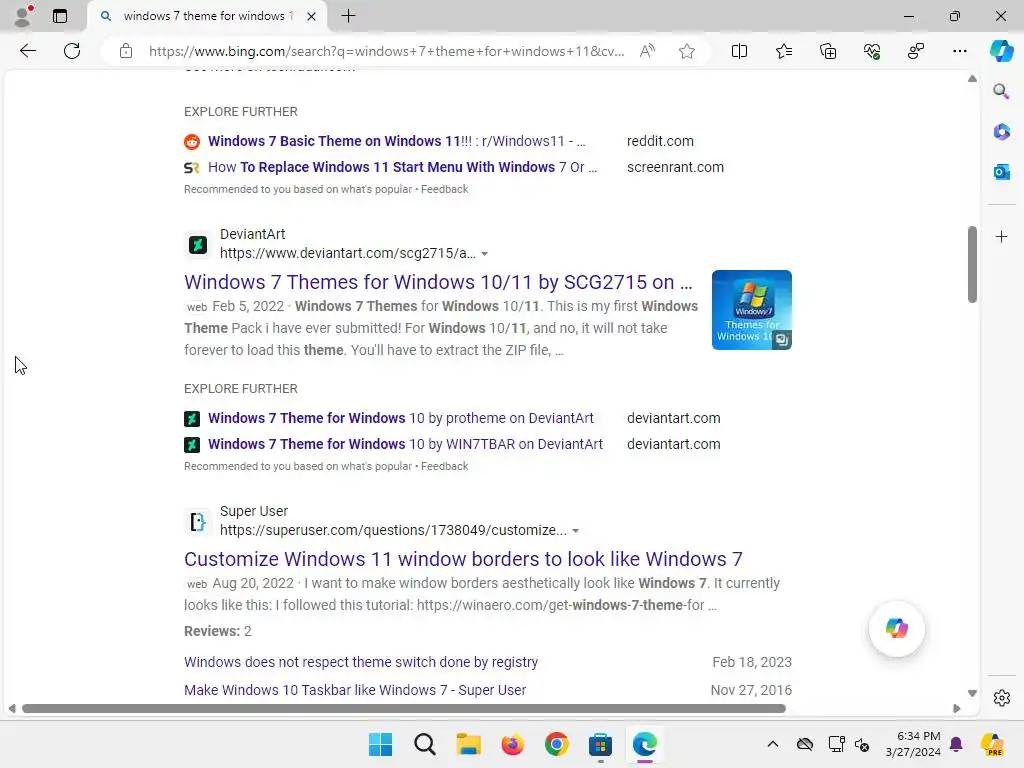The height and width of the screenshot is (768, 1024).
Task: Click the scroll right arrow
Action: [956, 708]
